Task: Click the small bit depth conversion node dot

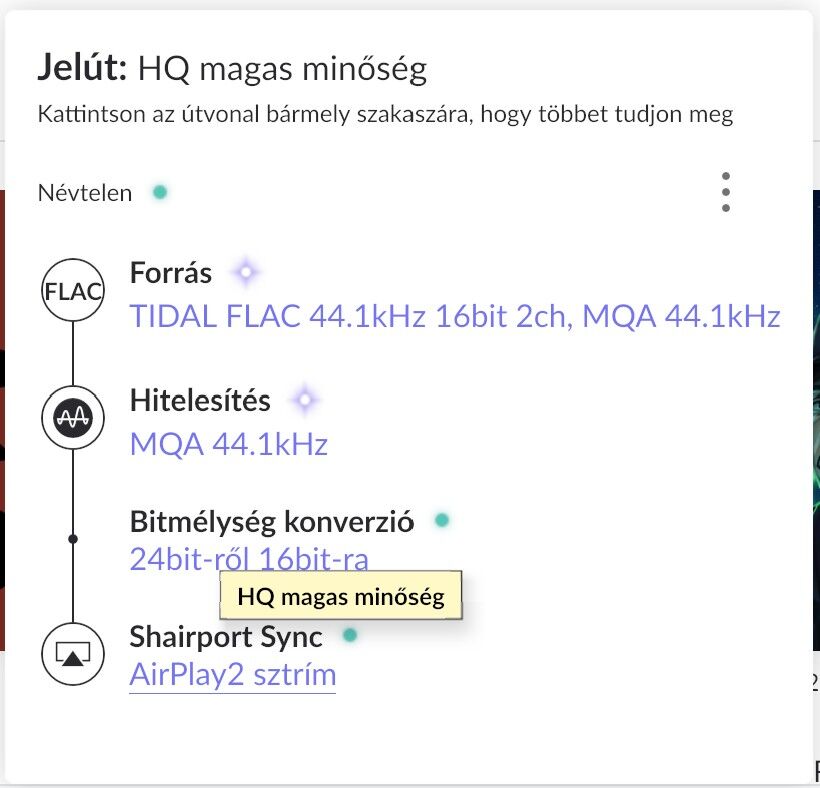Action: 73,539
